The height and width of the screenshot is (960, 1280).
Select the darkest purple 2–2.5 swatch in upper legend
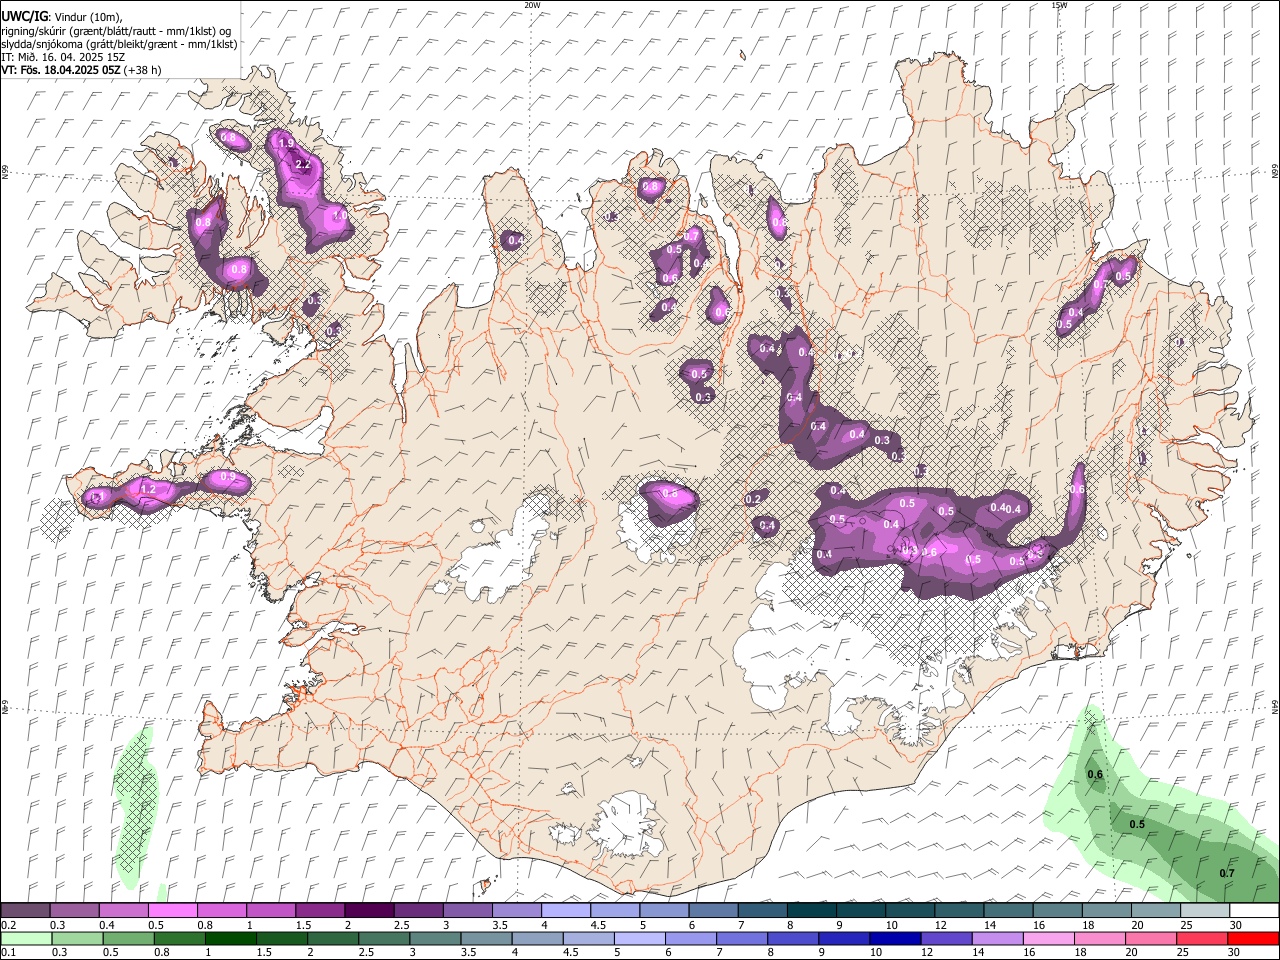pyautogui.click(x=369, y=911)
